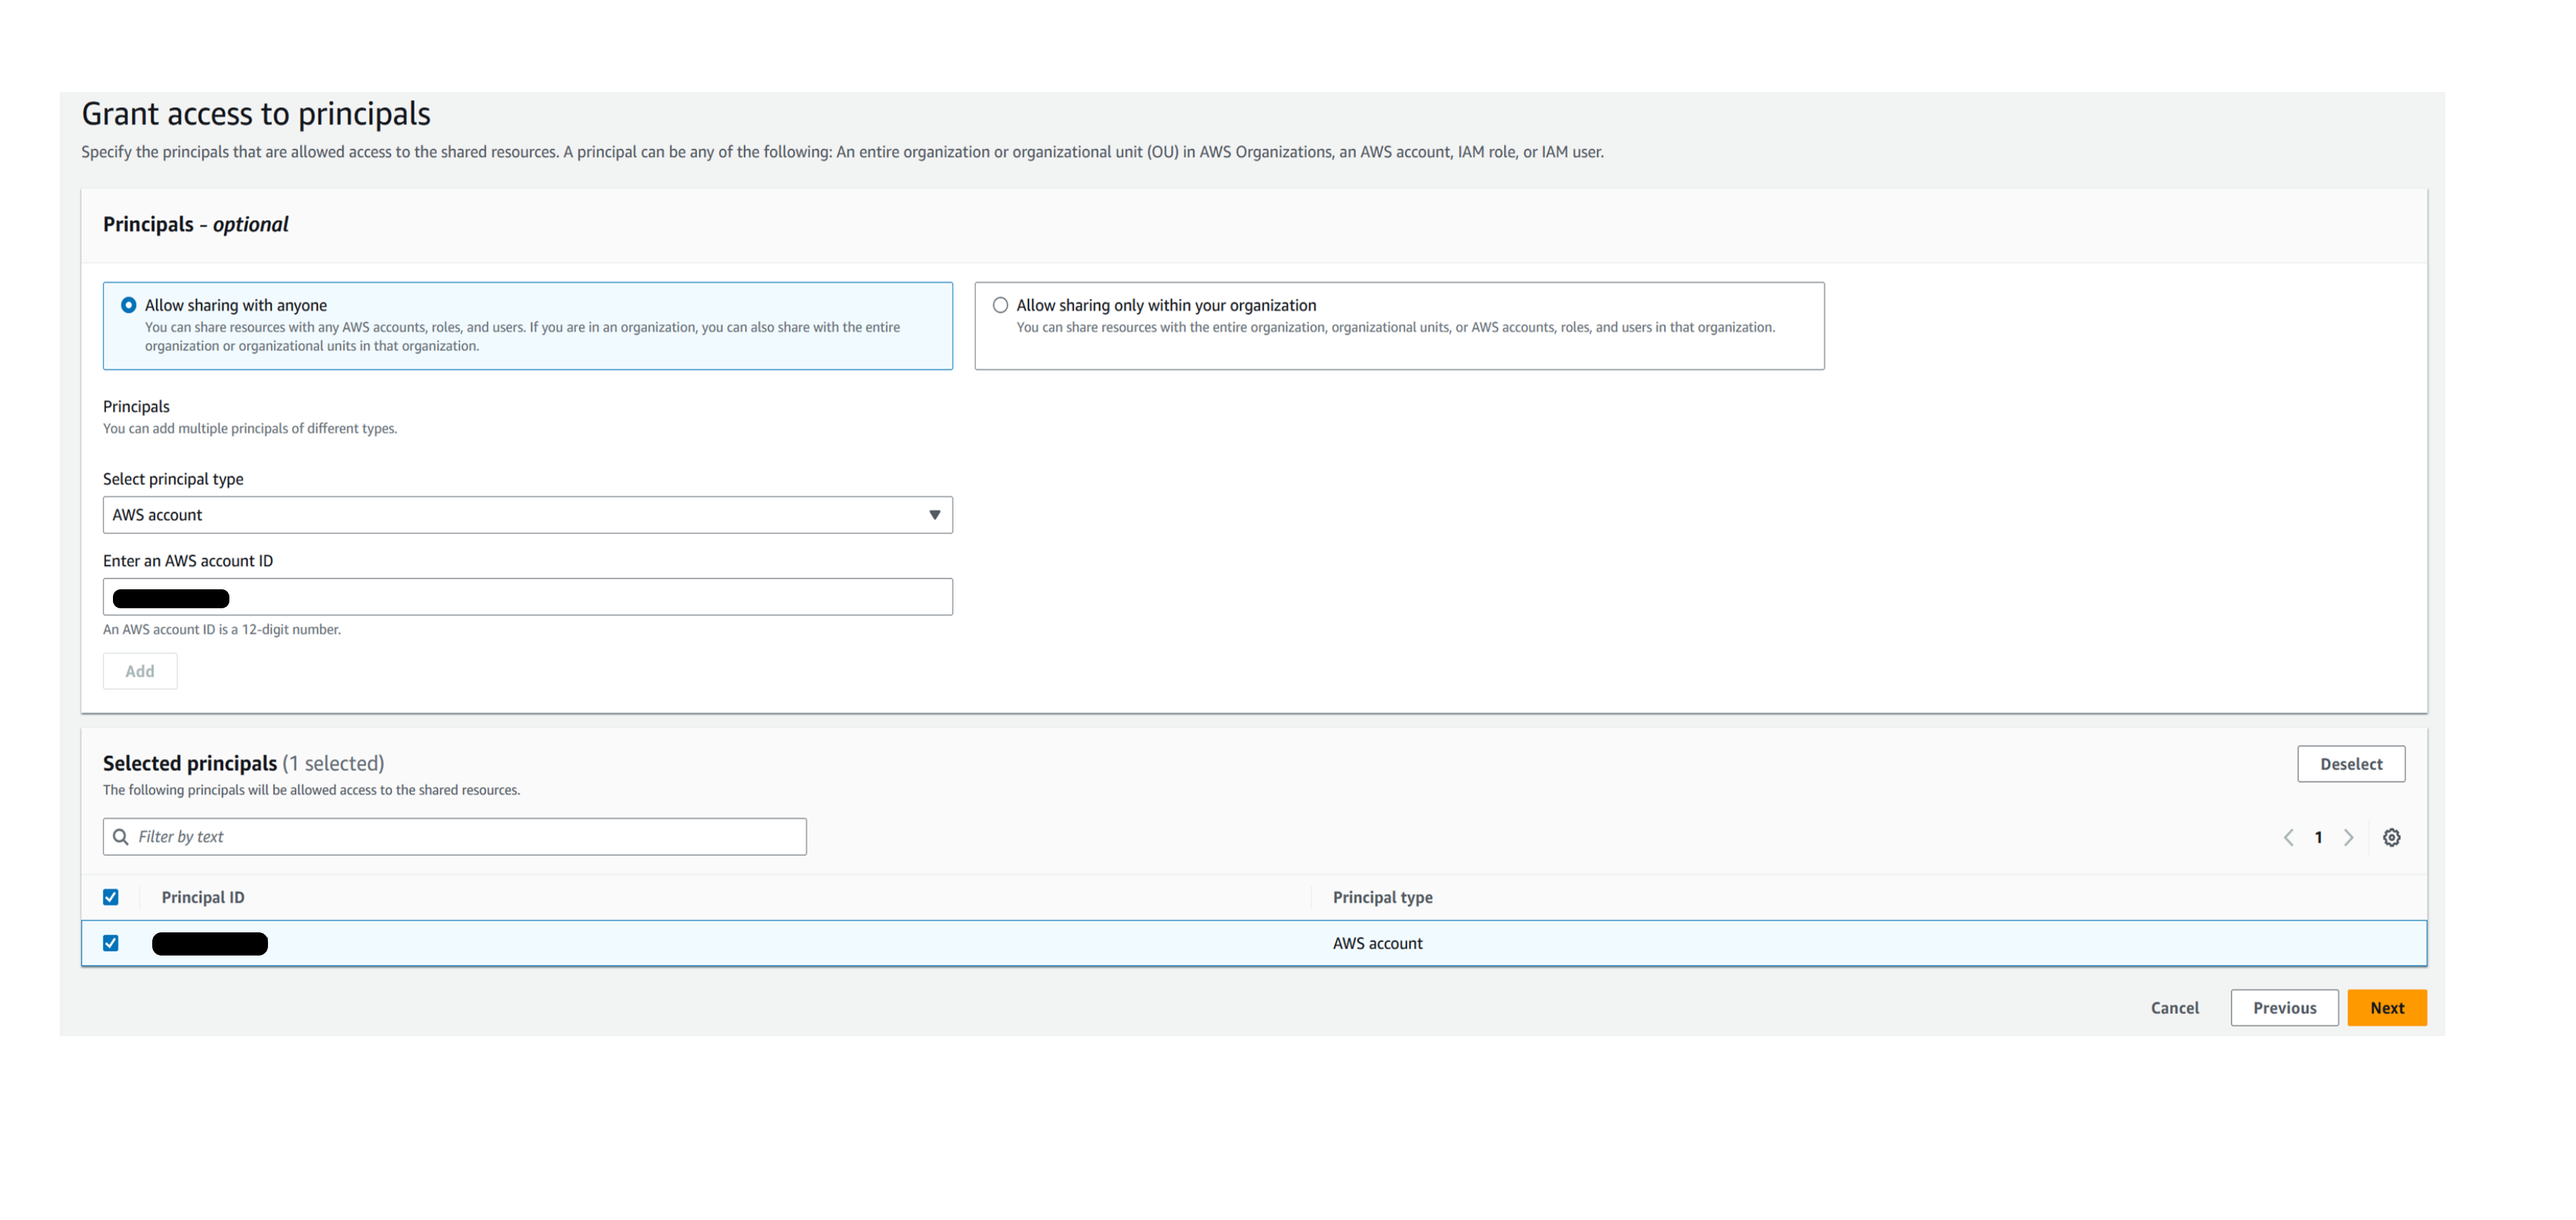
Task: Click the next page chevron arrow
Action: (x=2348, y=837)
